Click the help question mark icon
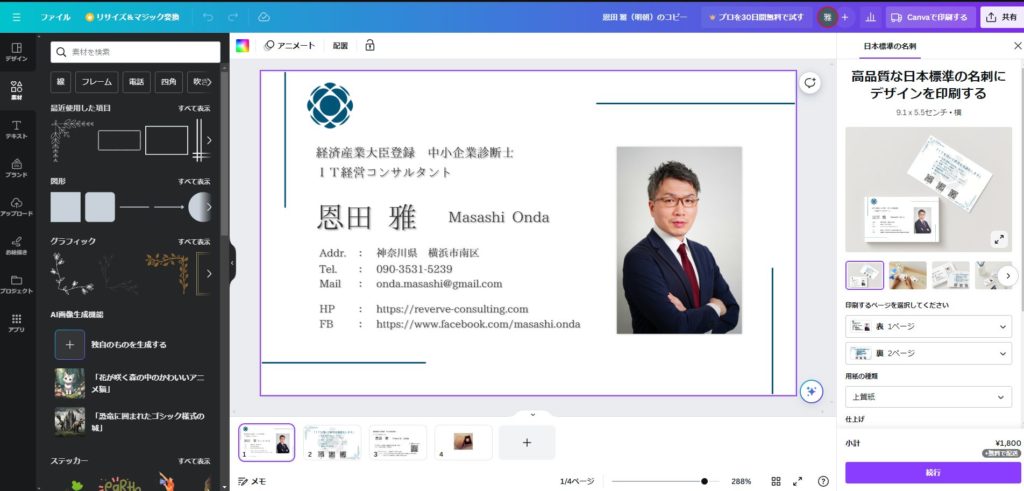Screen dimensions: 1024x491 coord(823,481)
